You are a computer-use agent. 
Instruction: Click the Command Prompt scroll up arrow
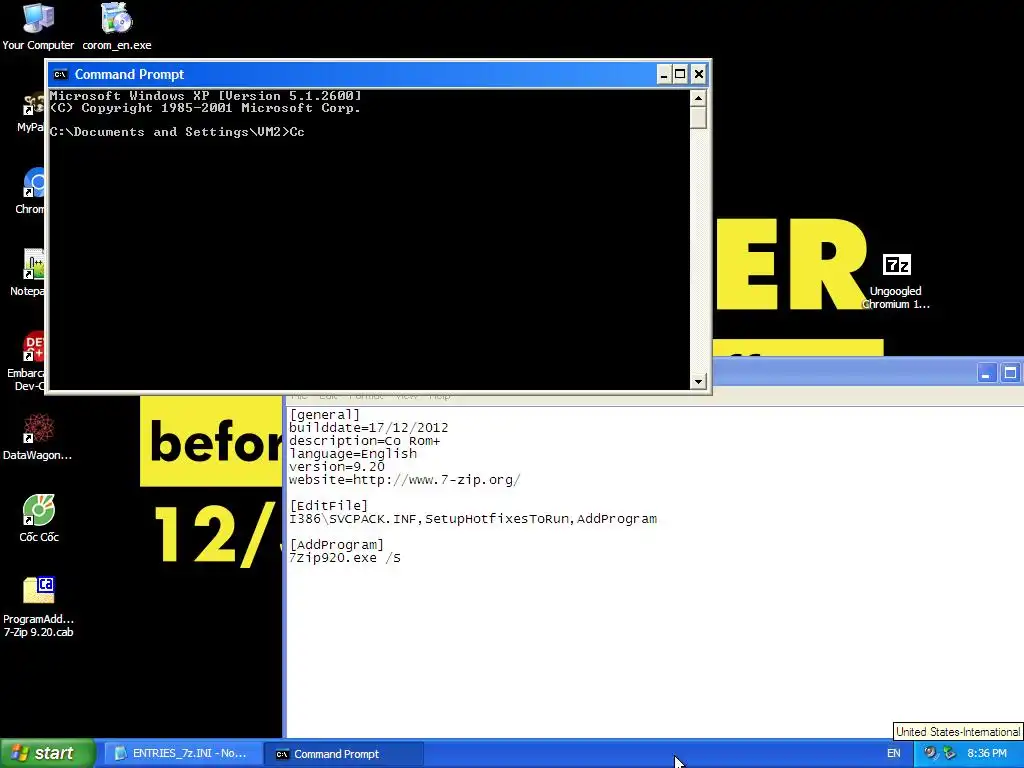click(x=698, y=99)
